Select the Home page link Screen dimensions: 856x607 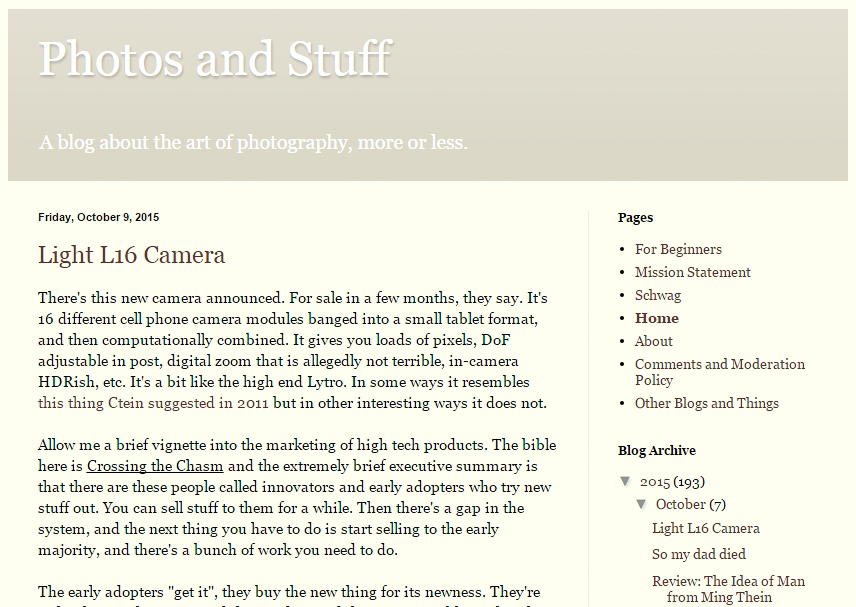[x=656, y=318]
